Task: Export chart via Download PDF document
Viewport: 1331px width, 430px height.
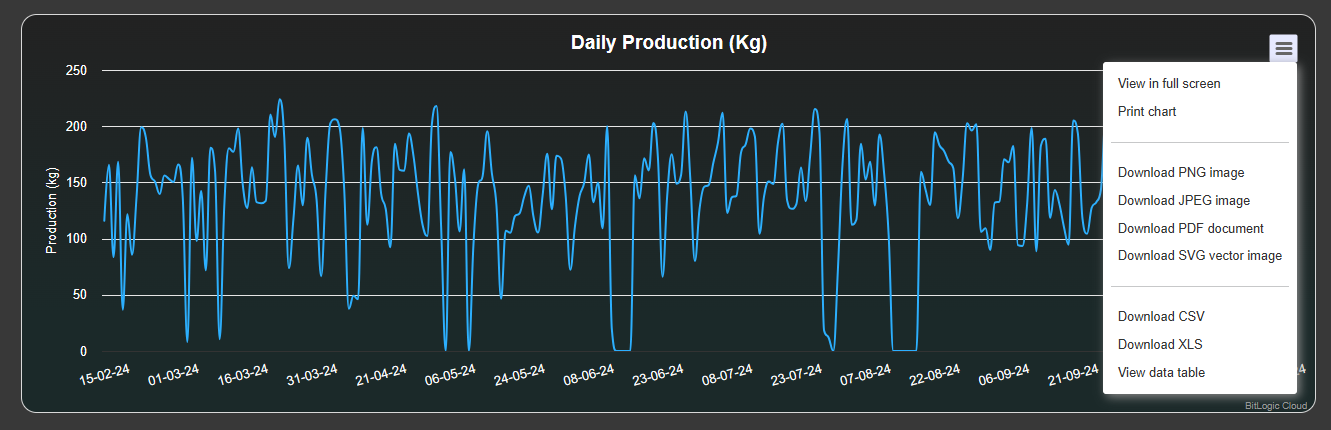Action: pos(1190,229)
